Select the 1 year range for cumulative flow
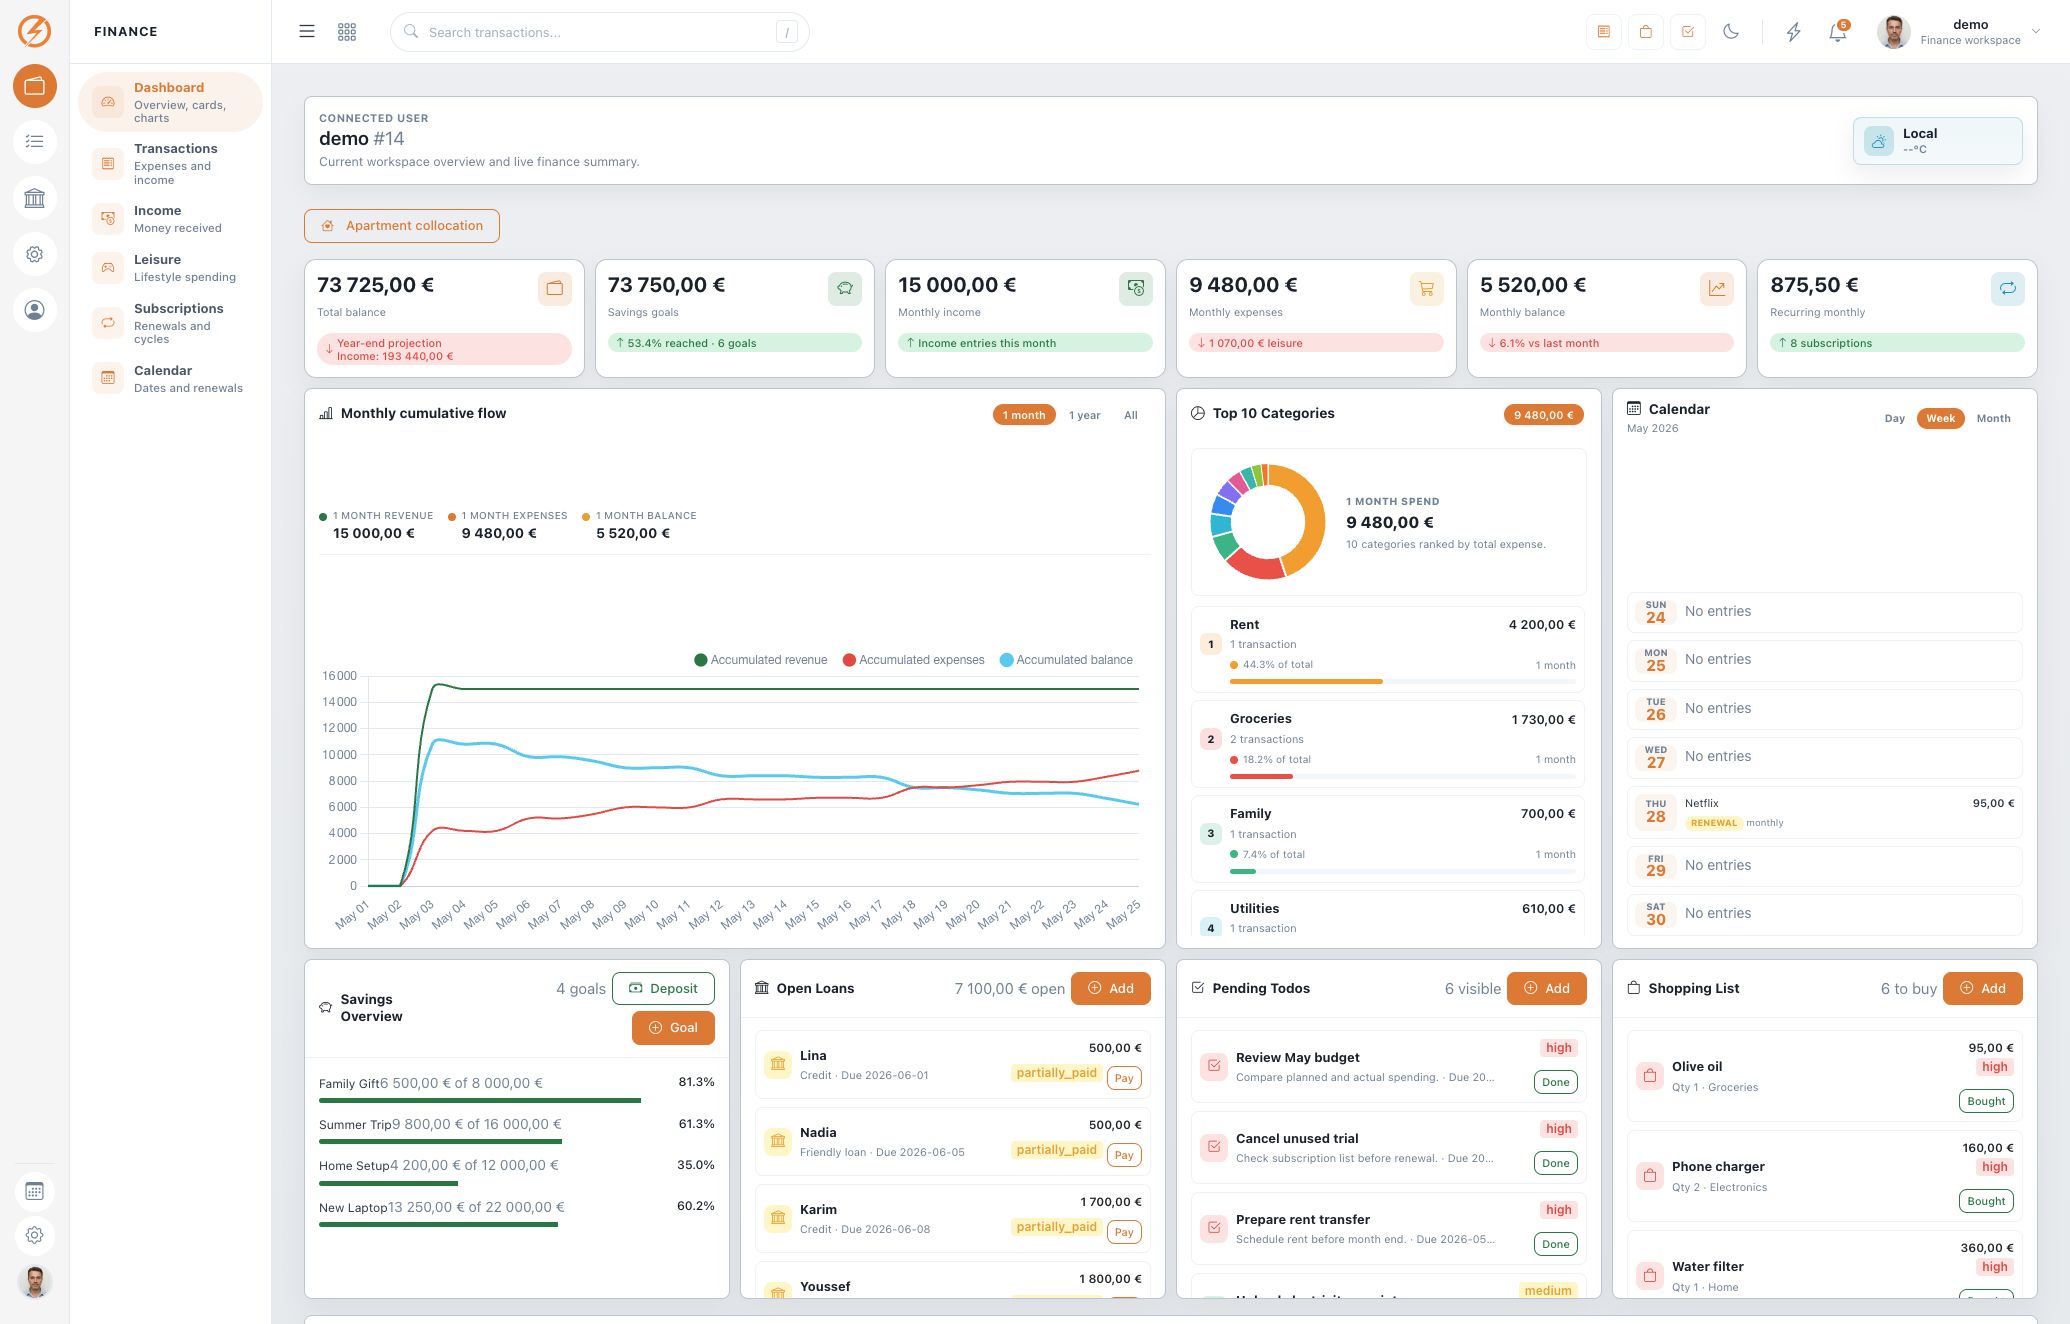 (x=1084, y=415)
